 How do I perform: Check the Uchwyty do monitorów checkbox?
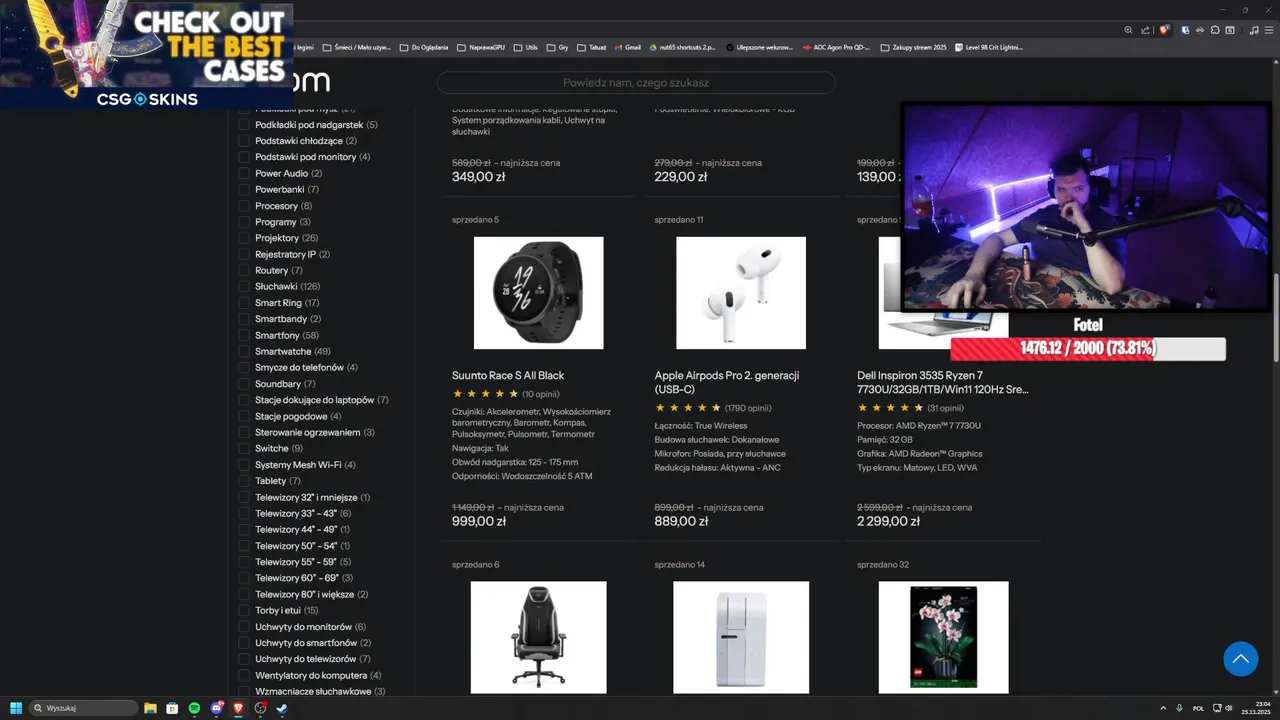pyautogui.click(x=244, y=627)
